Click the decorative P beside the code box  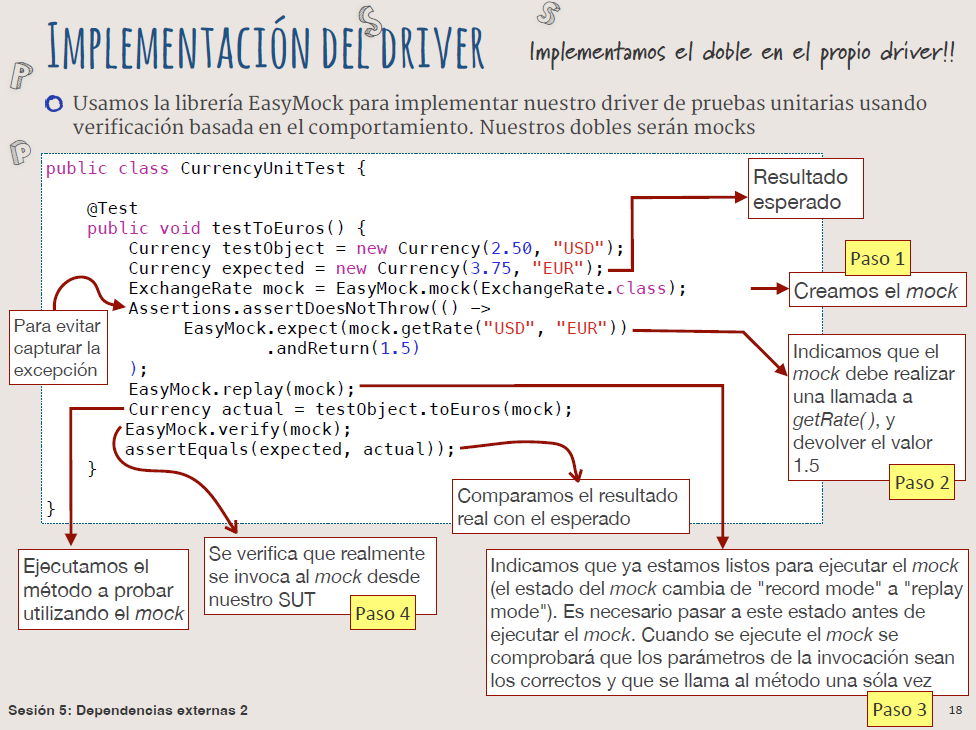[x=20, y=152]
